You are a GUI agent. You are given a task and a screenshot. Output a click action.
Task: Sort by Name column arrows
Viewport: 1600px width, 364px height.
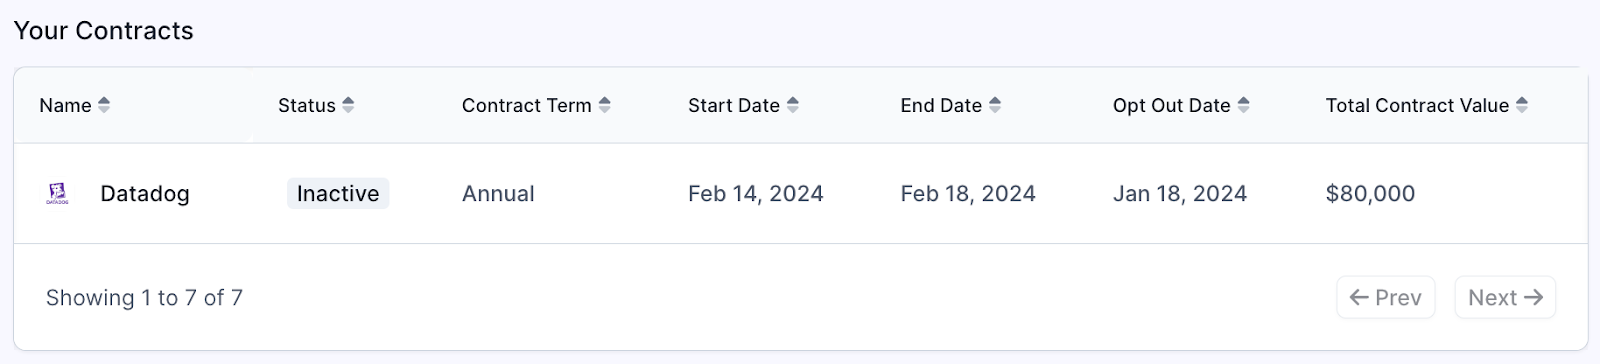coord(104,105)
